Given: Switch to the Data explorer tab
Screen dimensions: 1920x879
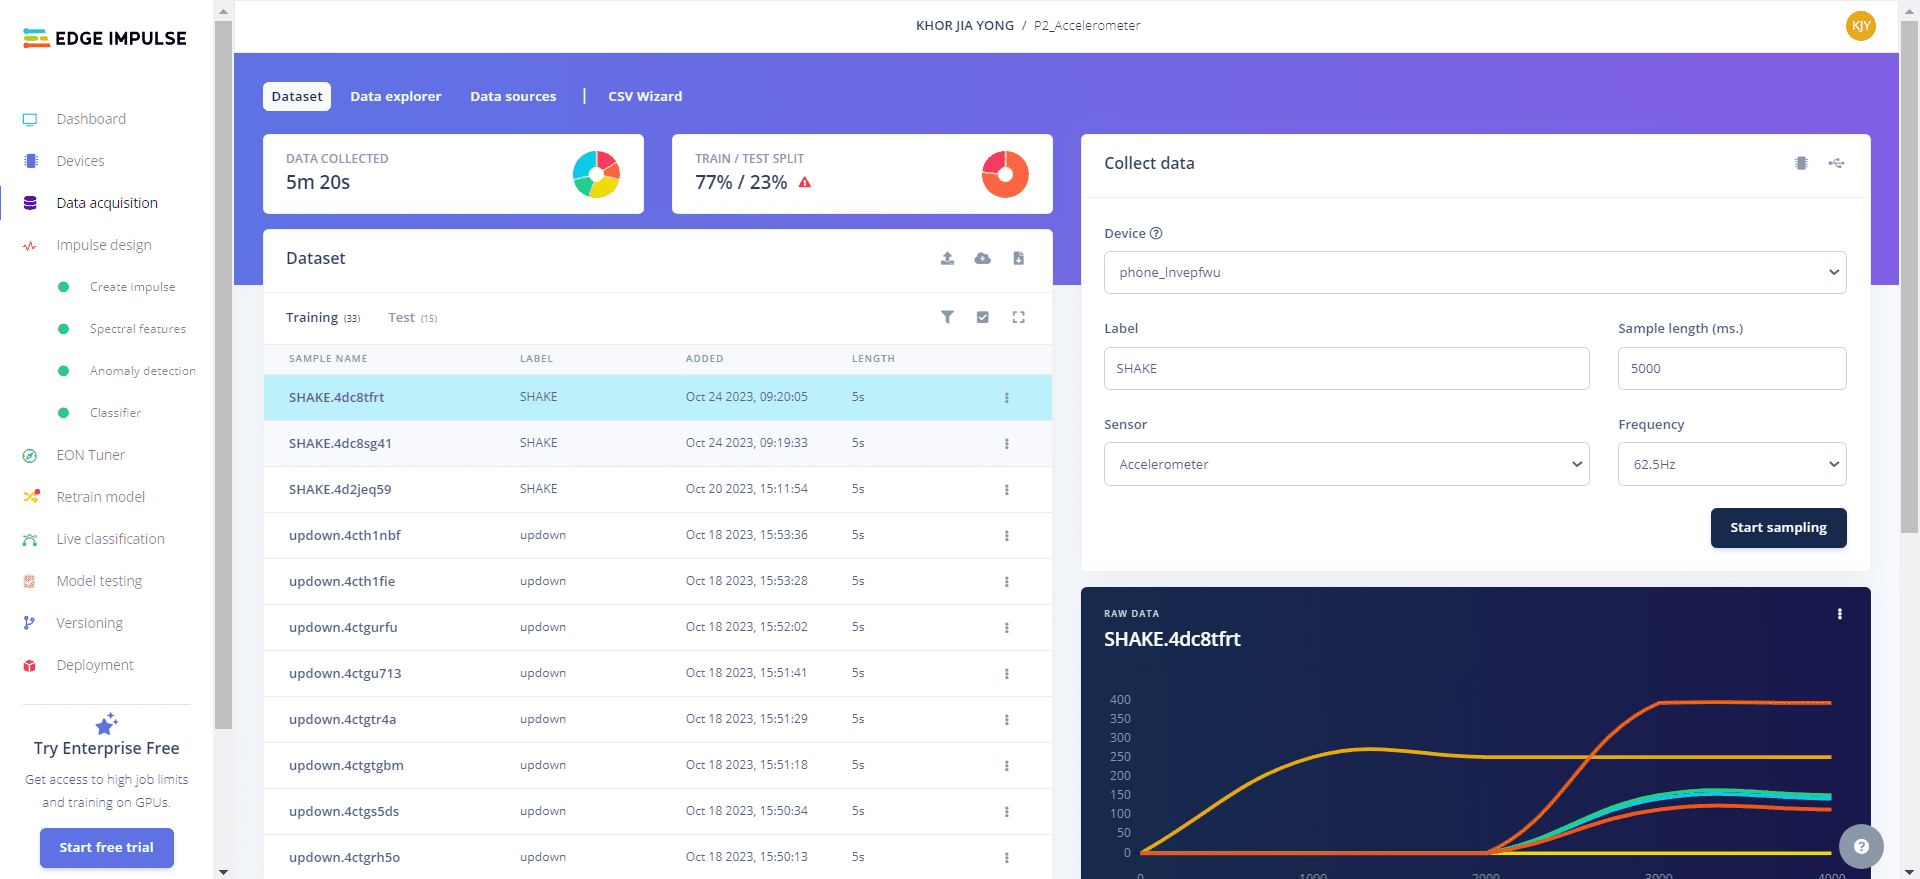Looking at the screenshot, I should pyautogui.click(x=395, y=96).
